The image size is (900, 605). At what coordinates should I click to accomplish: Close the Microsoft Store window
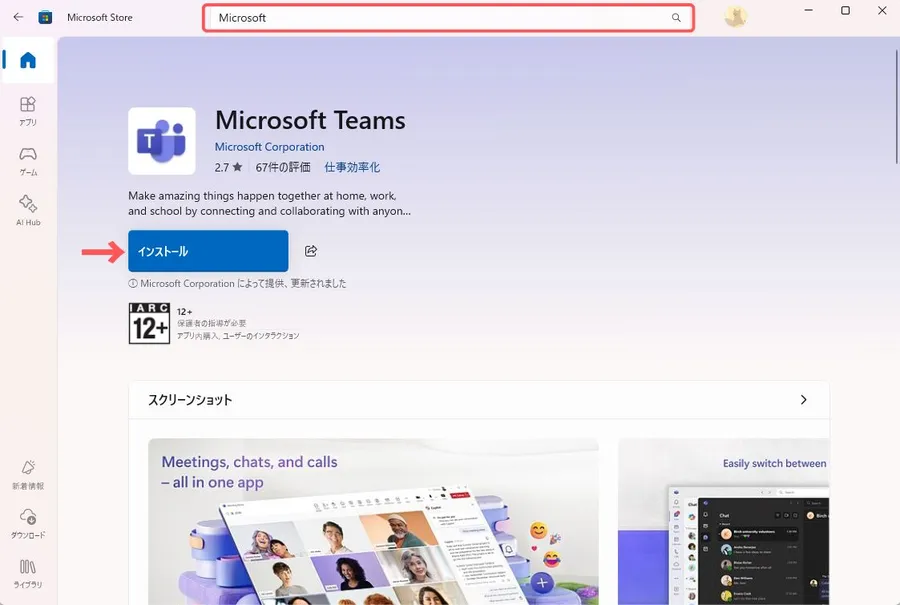pyautogui.click(x=882, y=10)
